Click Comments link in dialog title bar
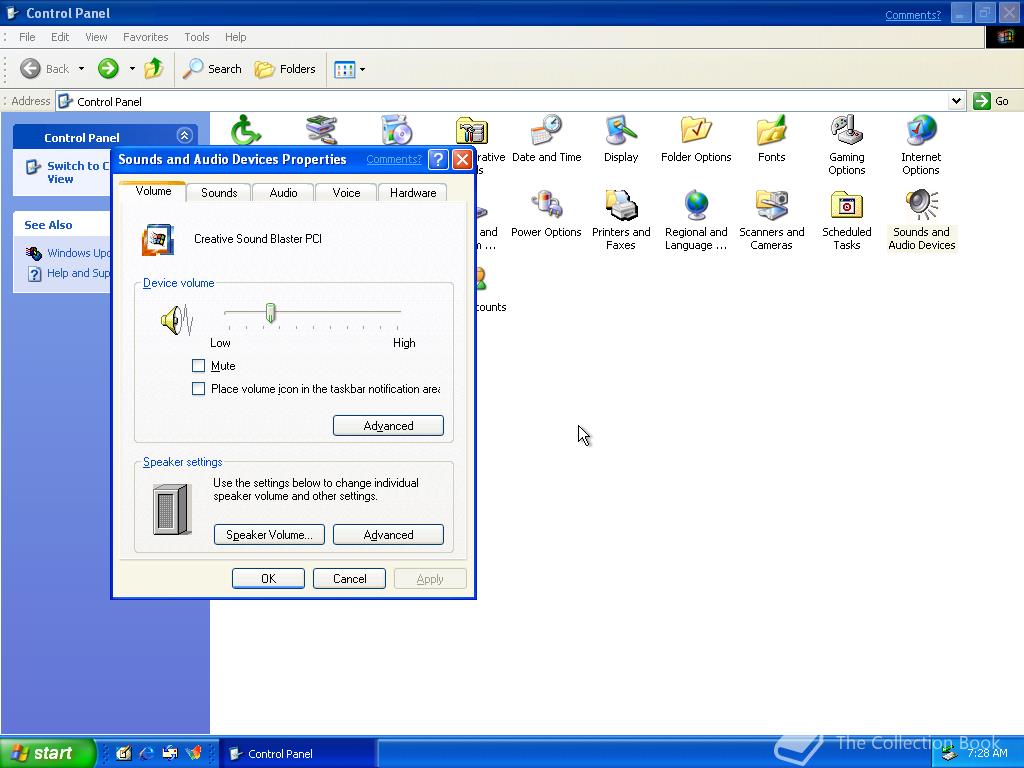Image resolution: width=1024 pixels, height=768 pixels. (394, 159)
